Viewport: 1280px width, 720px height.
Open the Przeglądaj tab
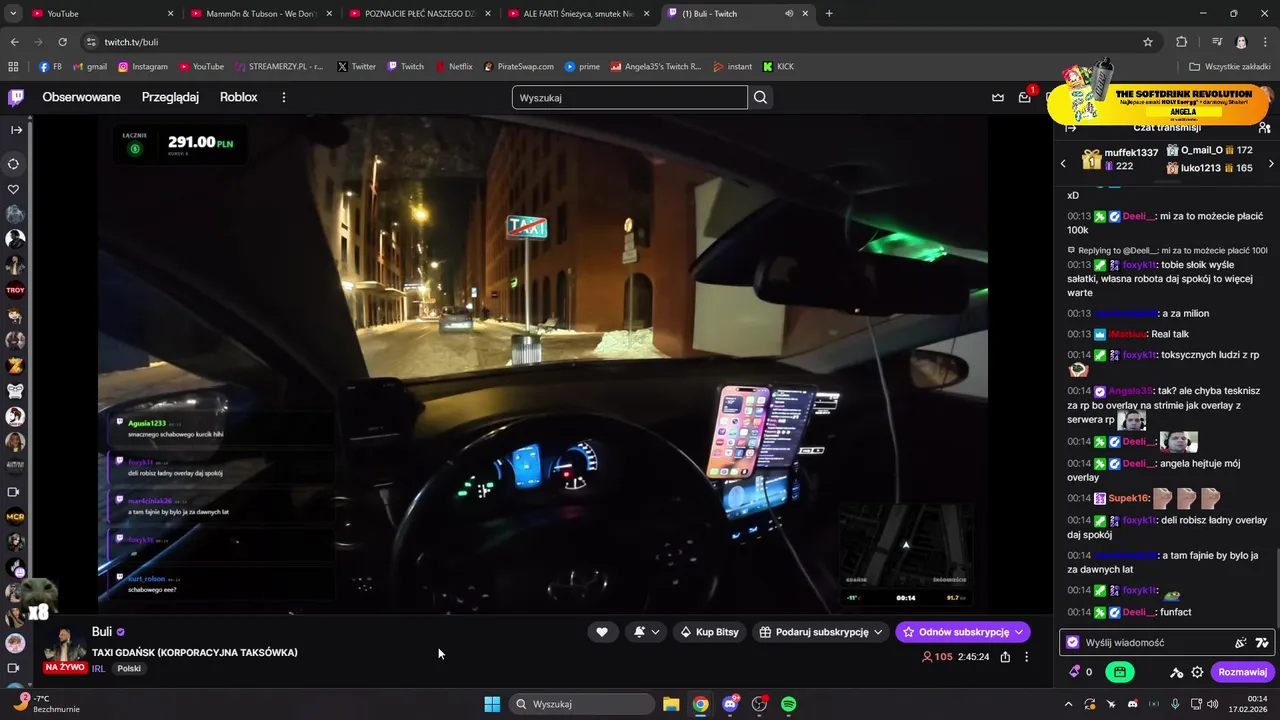[170, 97]
